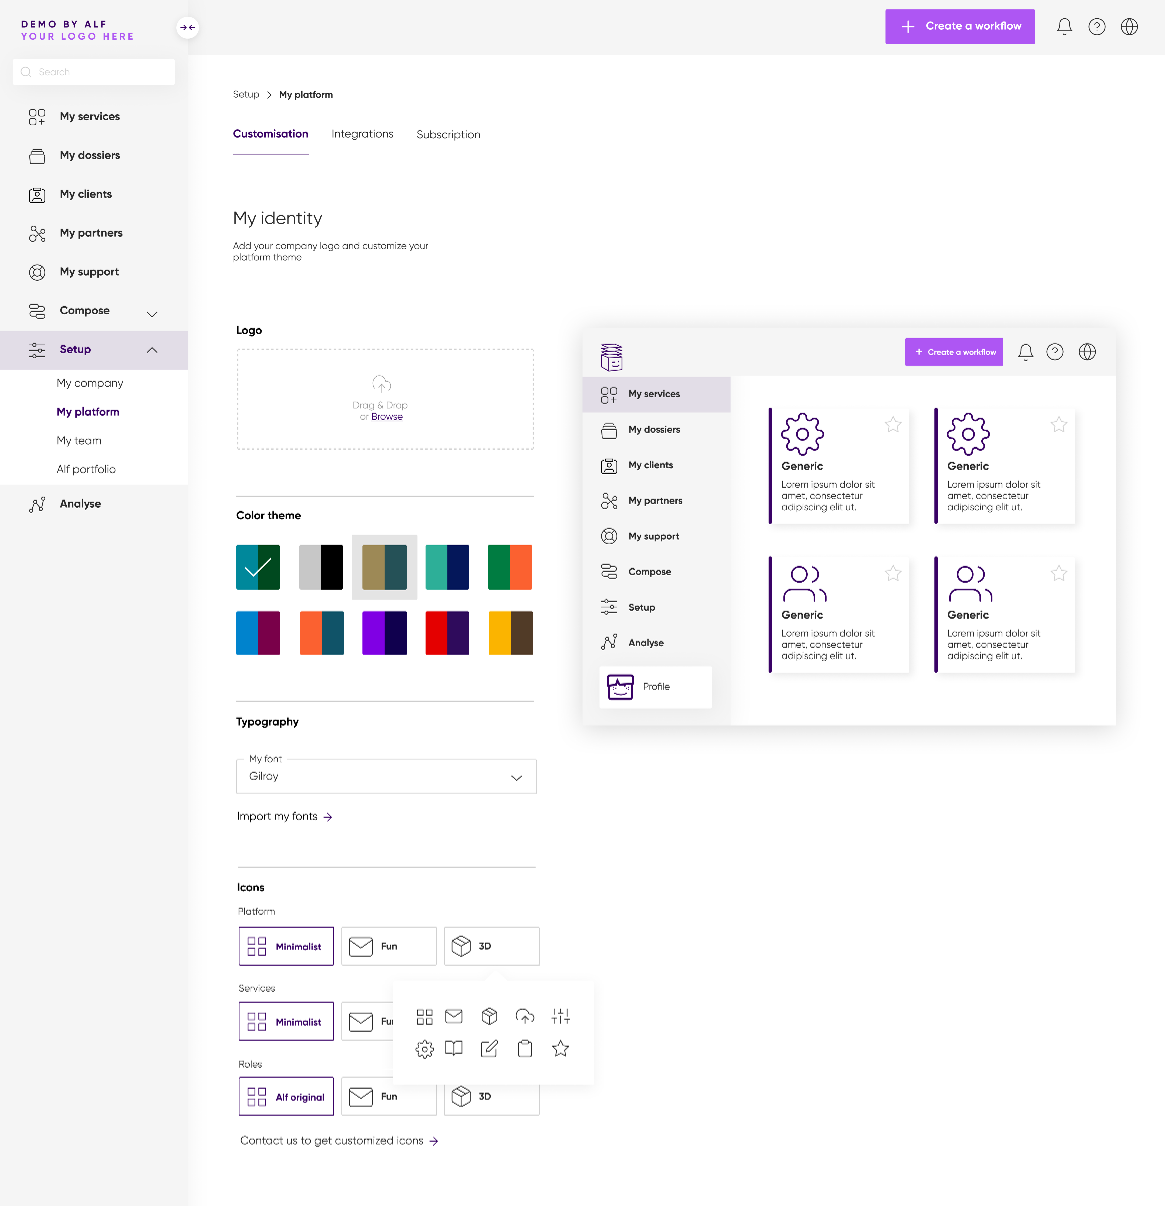The height and width of the screenshot is (1206, 1165).
Task: Expand the Compose sidebar section
Action: pyautogui.click(x=152, y=312)
